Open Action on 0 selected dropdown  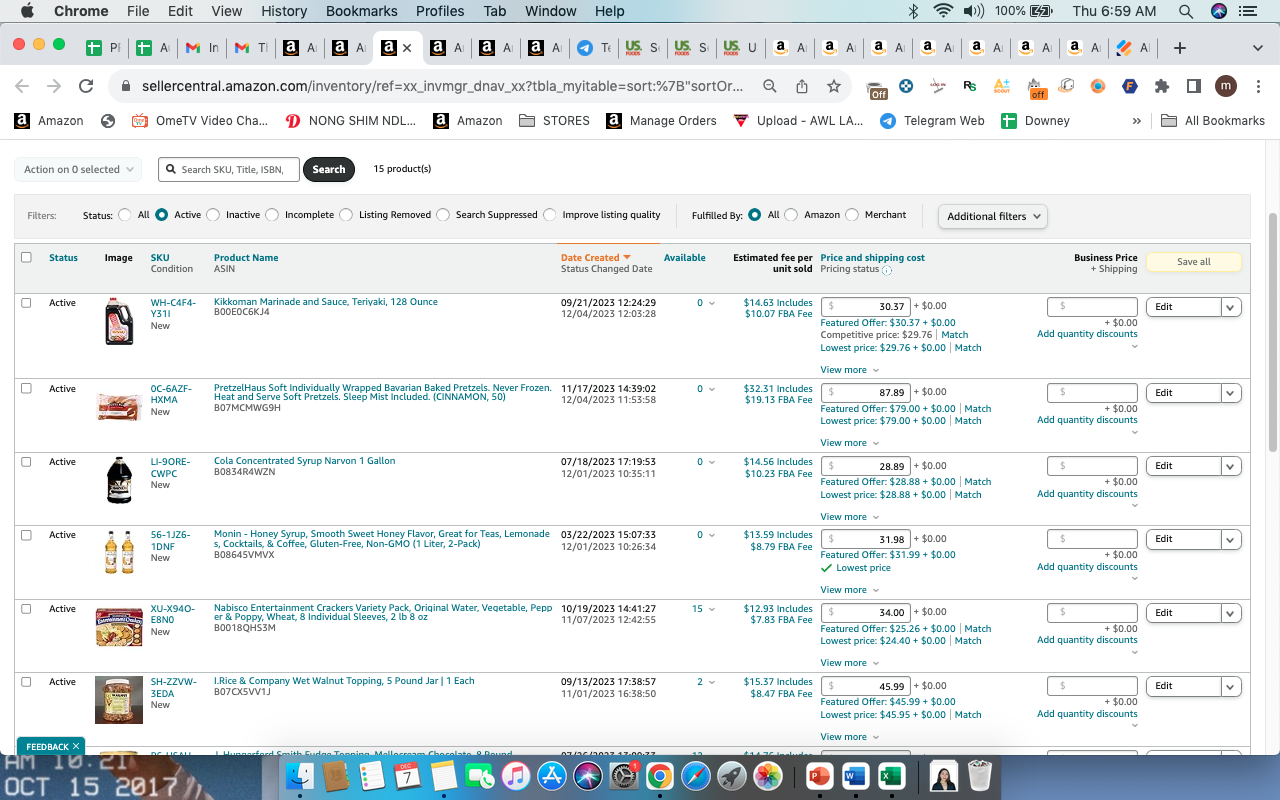click(x=78, y=170)
